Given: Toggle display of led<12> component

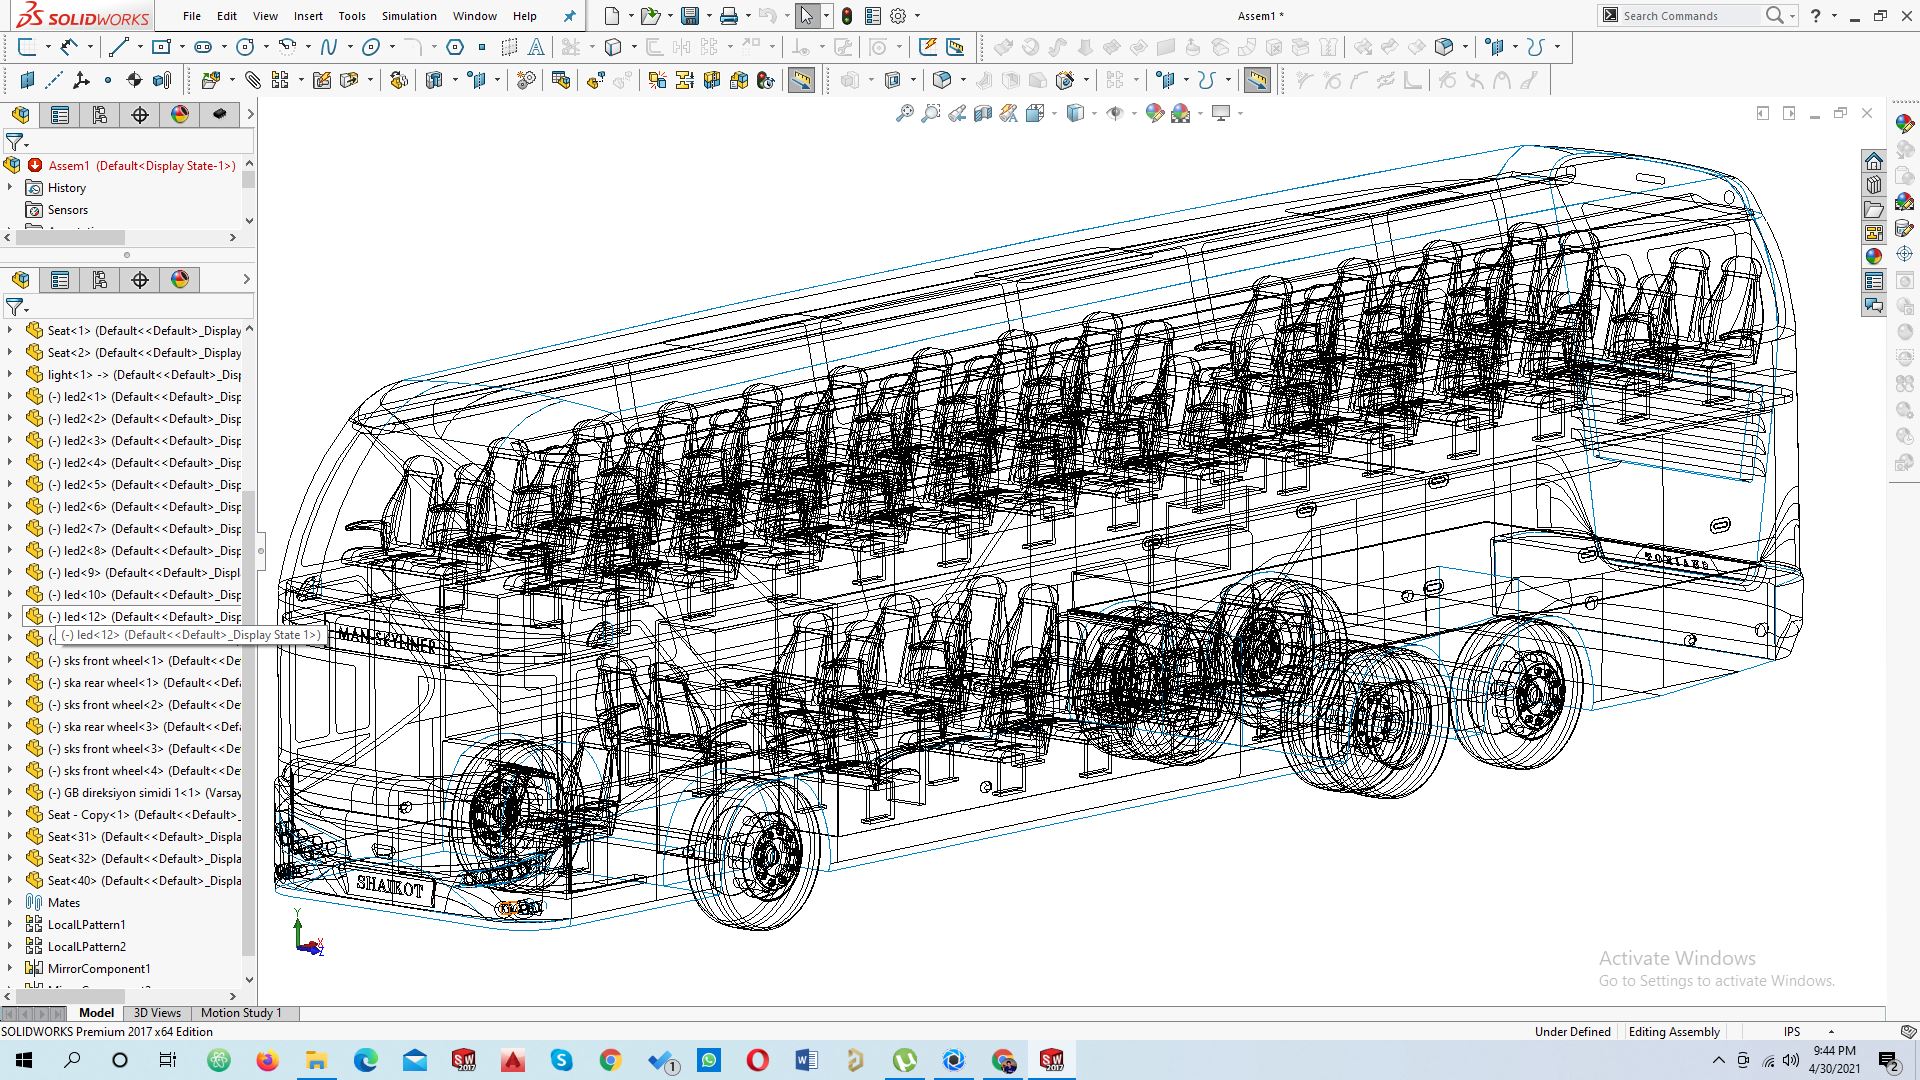Looking at the screenshot, I should point(9,616).
